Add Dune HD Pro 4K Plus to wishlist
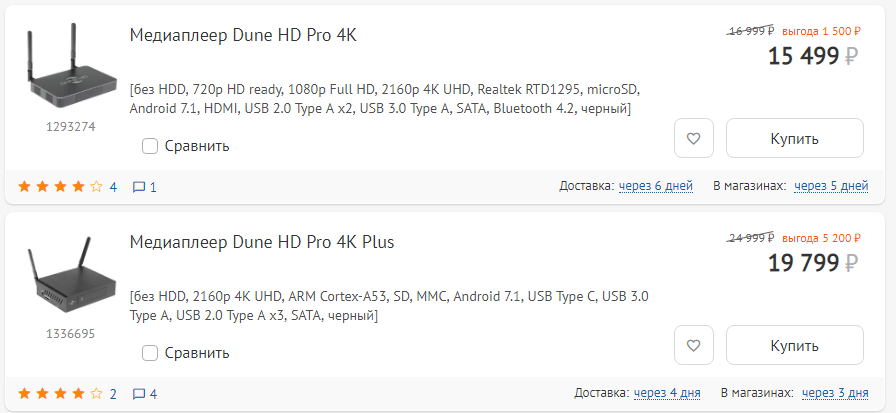896x413 pixels. (694, 346)
